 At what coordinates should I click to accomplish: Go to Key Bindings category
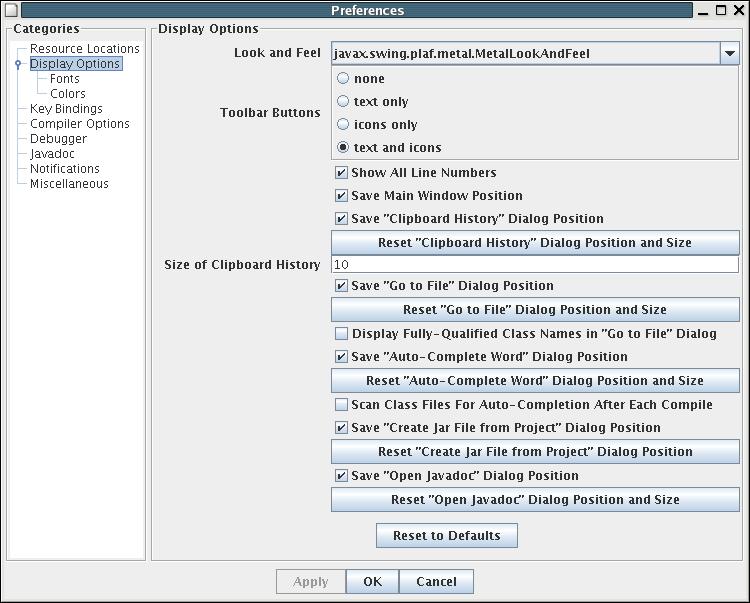(x=66, y=109)
